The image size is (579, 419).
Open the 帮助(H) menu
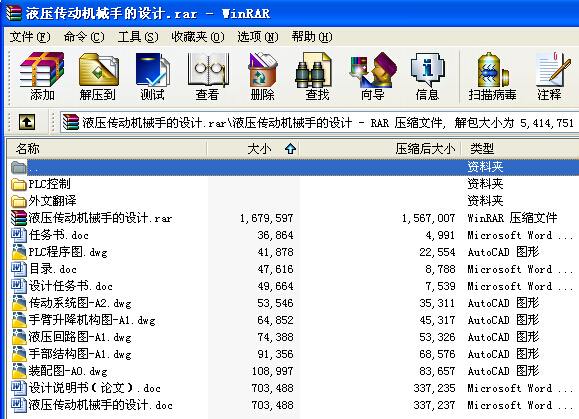[x=312, y=37]
